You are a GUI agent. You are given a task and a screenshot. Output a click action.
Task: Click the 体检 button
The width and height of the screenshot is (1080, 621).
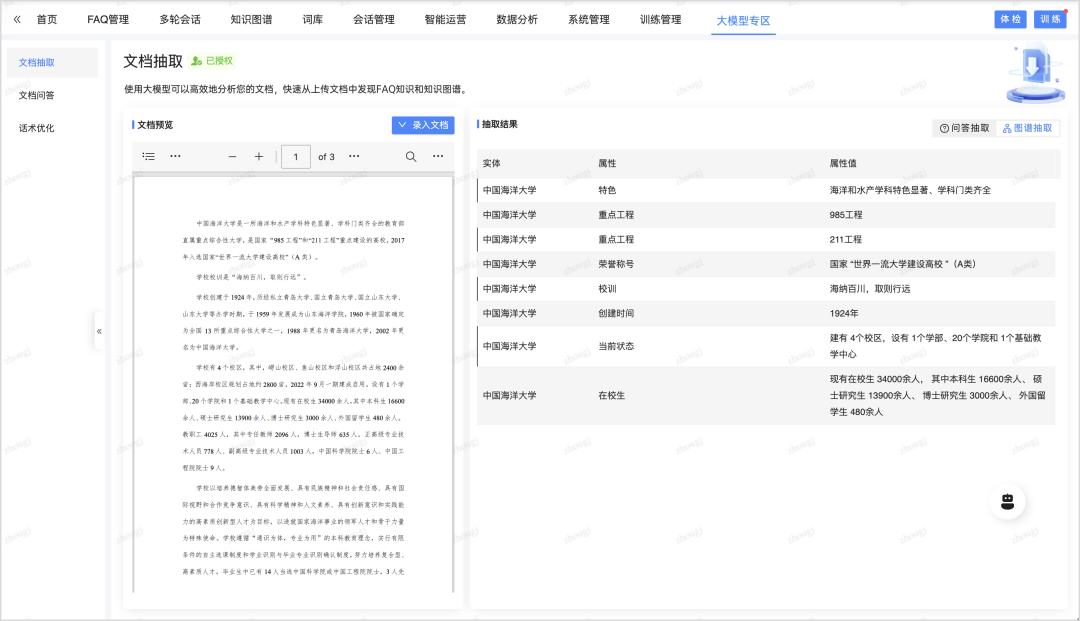tap(1010, 19)
